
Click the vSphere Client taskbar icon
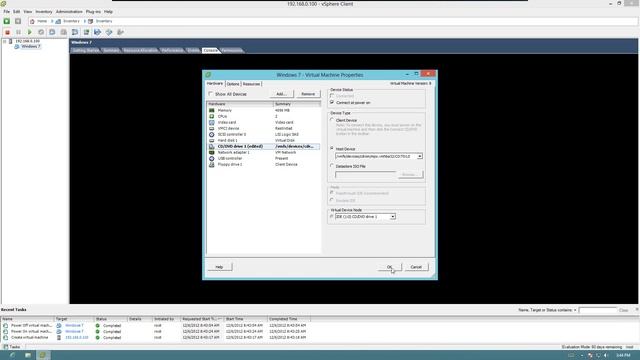pos(43,355)
